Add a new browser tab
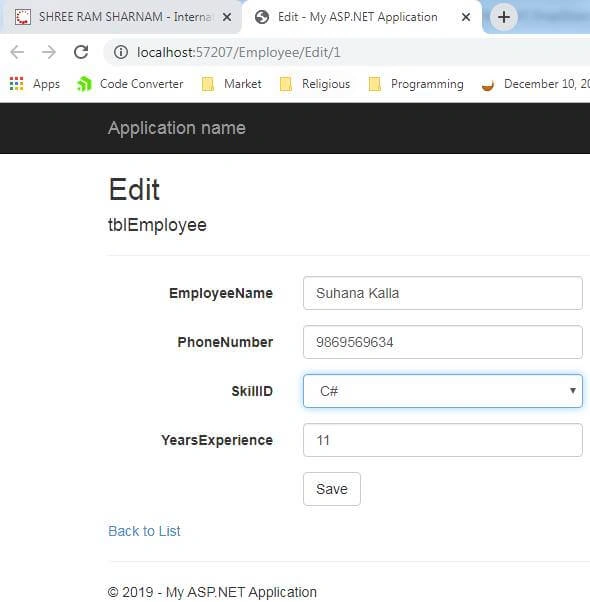Screen dimensions: 590x602 504,17
